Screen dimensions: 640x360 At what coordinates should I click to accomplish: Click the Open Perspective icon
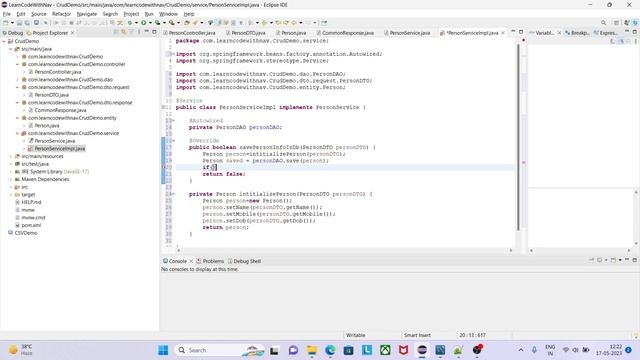616,23
